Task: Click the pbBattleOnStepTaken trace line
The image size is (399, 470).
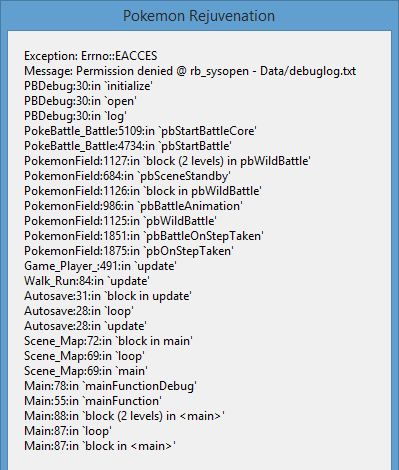Action: point(144,236)
